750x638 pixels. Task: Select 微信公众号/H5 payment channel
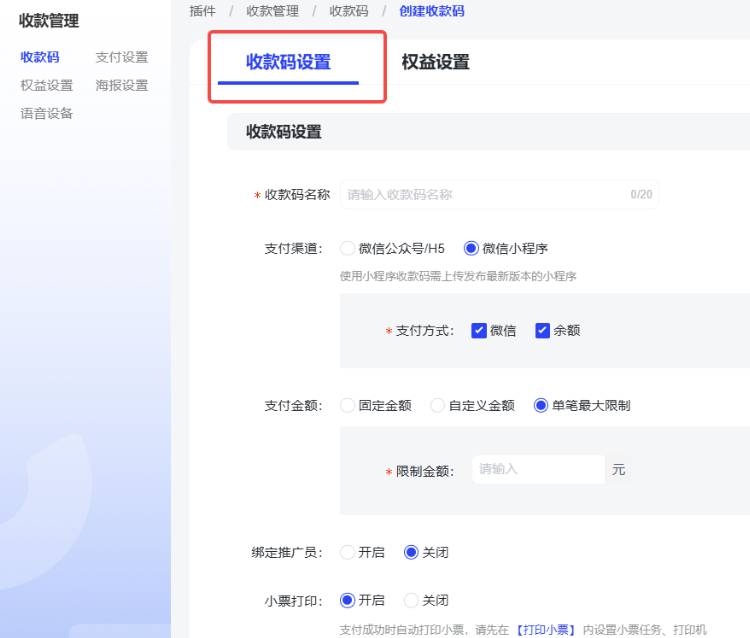348,248
